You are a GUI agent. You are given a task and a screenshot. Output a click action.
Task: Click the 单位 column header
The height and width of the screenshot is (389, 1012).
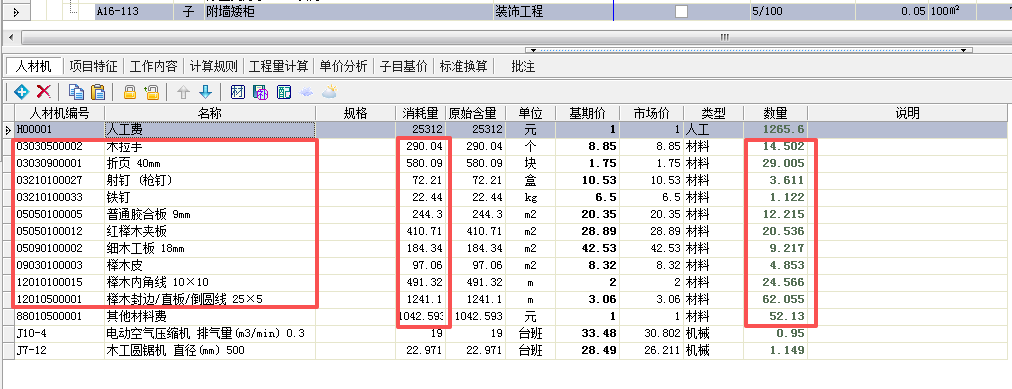[531, 113]
